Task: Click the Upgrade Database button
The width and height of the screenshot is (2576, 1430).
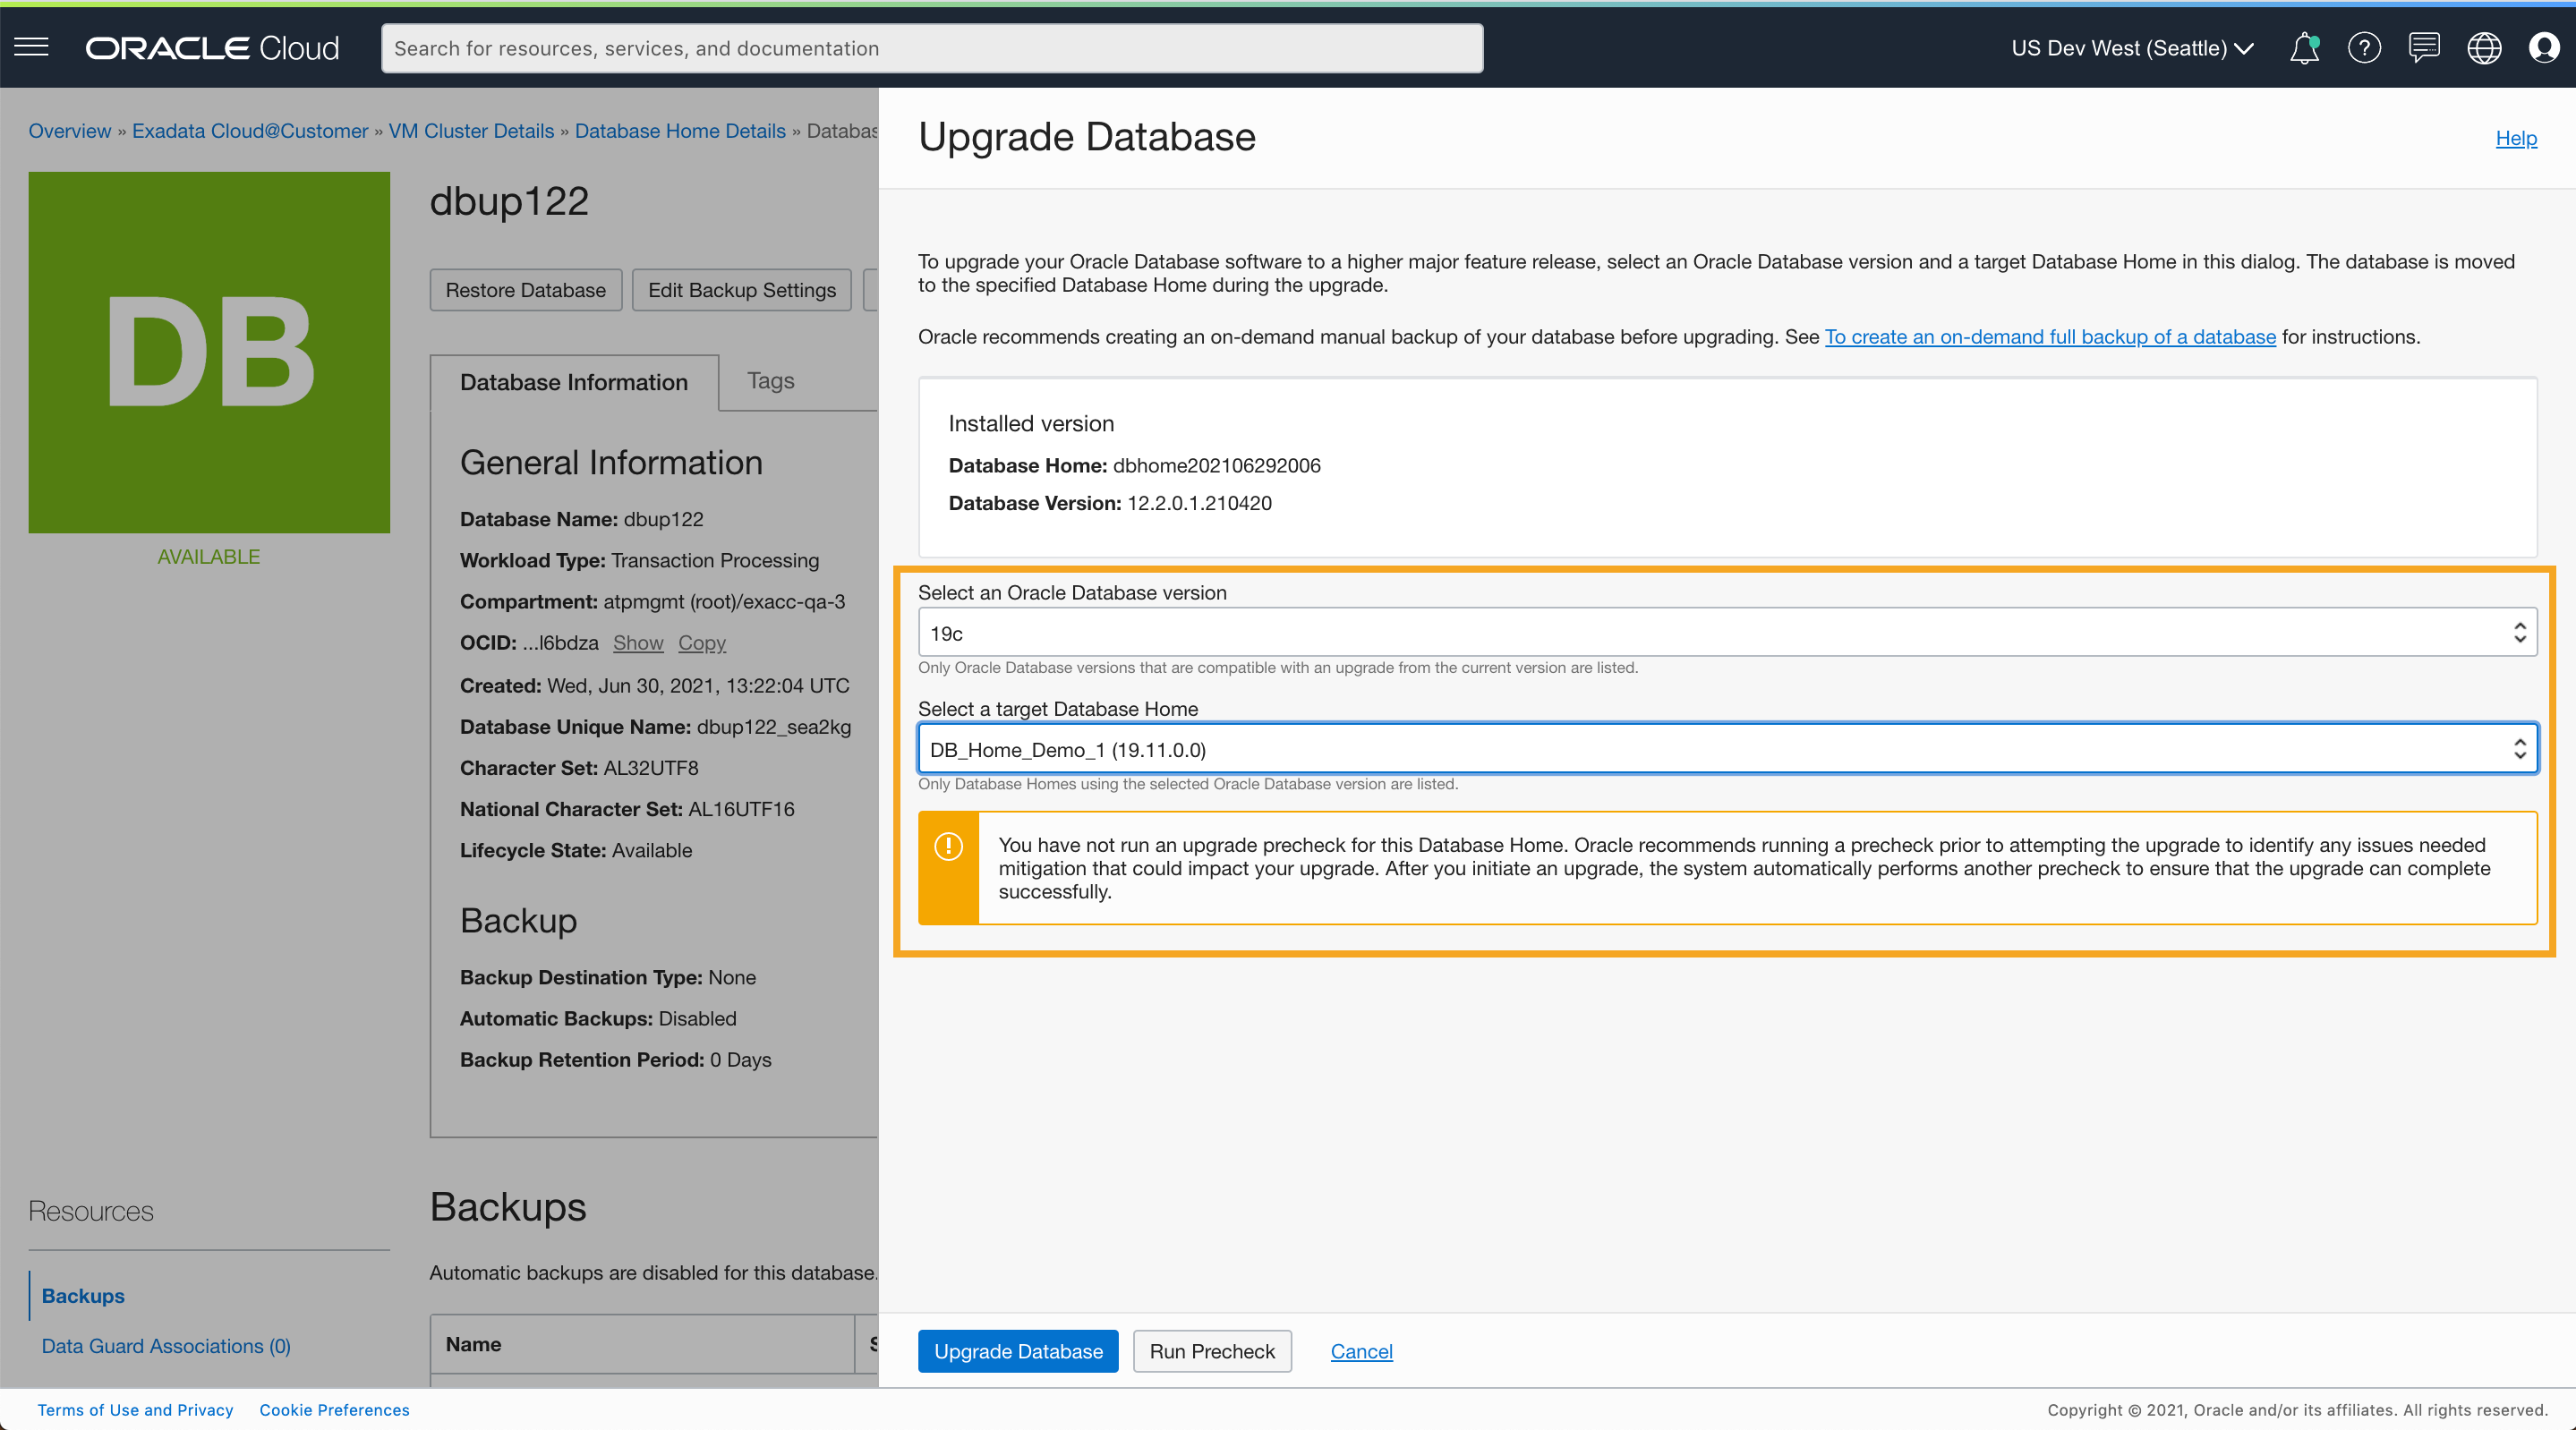Action: point(1017,1351)
